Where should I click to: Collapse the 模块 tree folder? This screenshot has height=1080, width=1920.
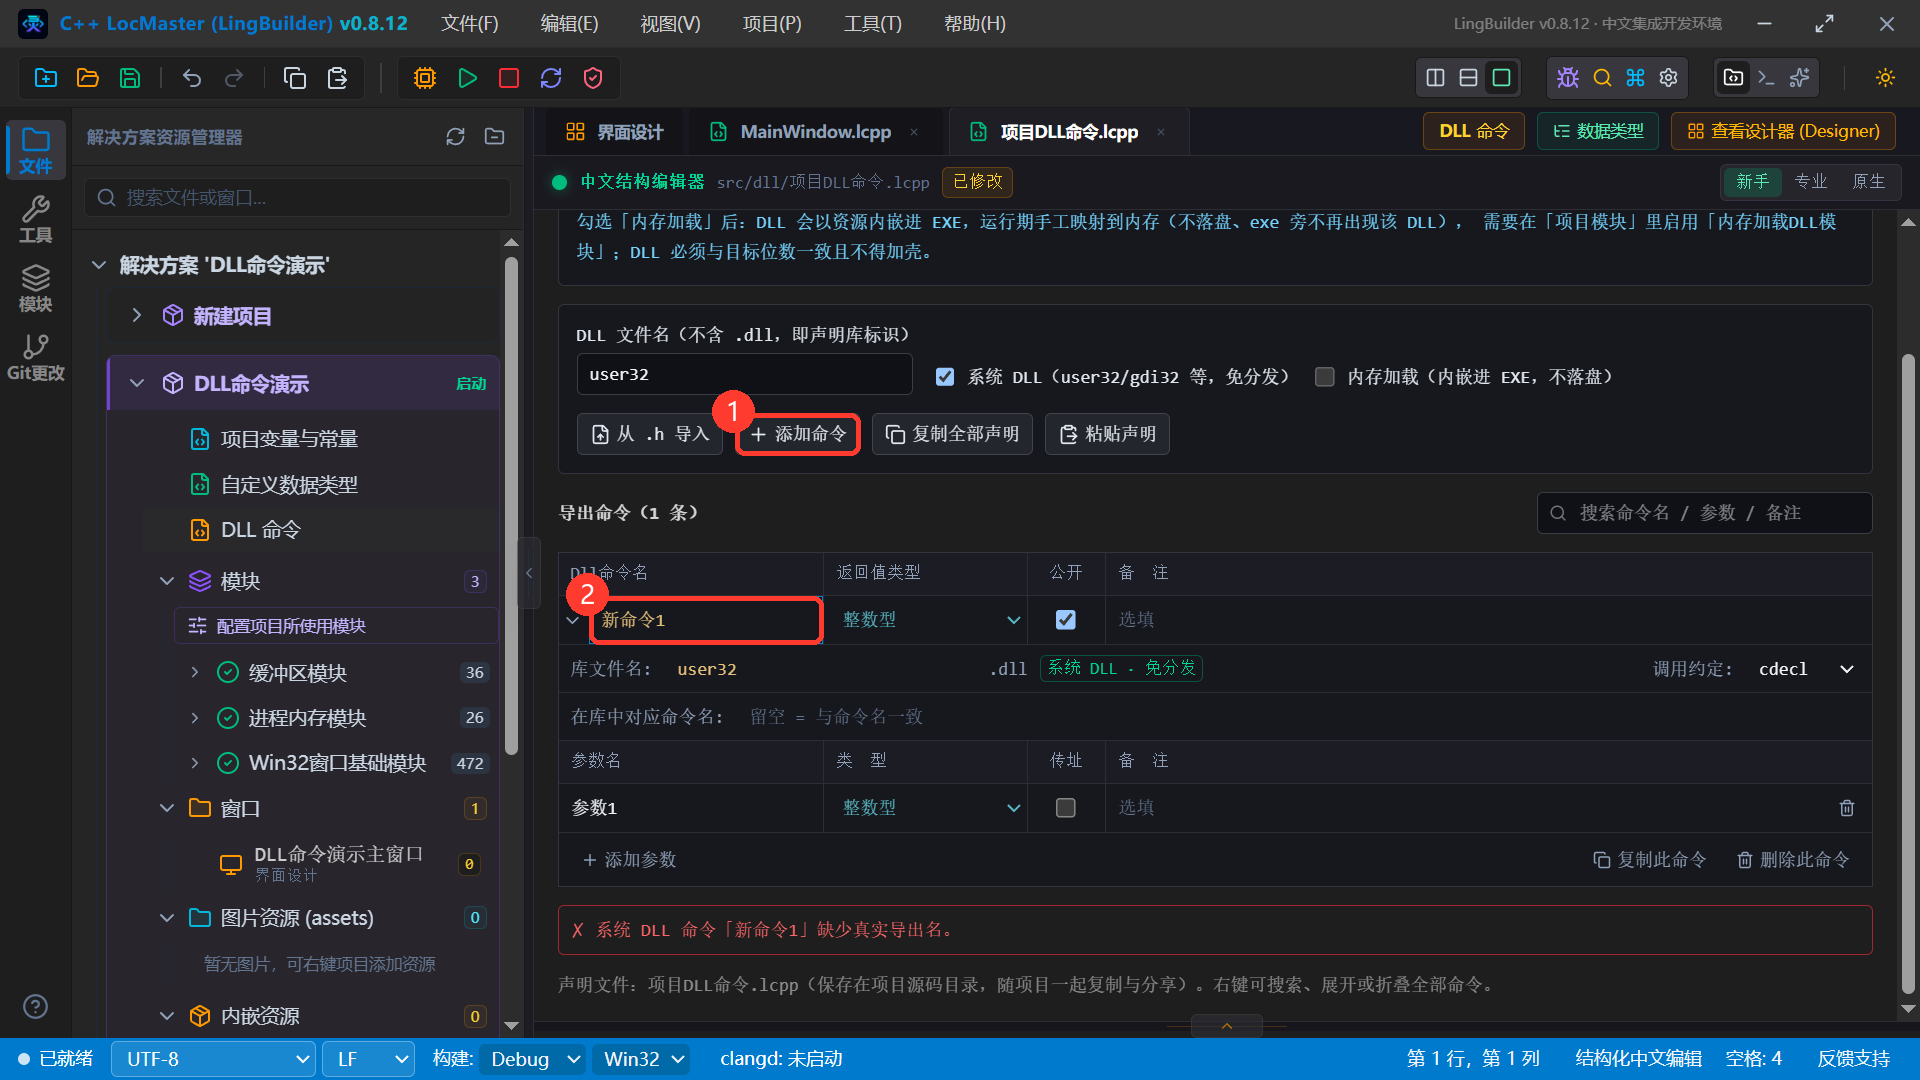(167, 581)
